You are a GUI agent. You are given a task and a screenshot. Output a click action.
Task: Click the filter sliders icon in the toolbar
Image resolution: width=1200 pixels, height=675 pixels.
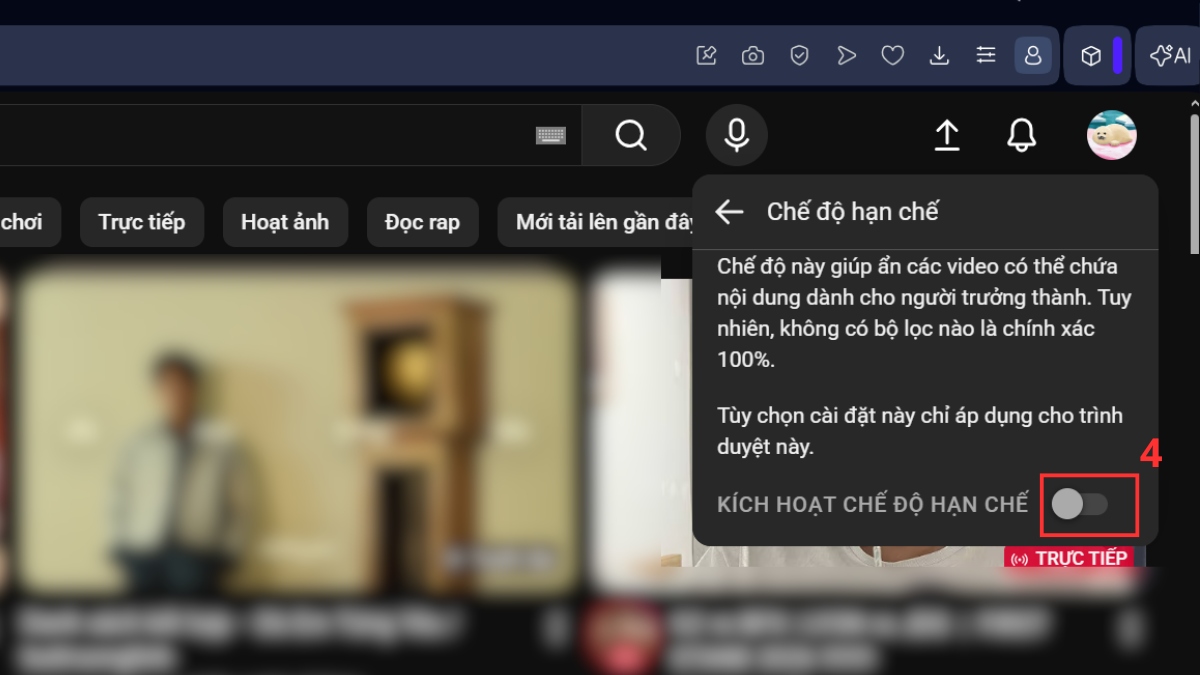[986, 55]
